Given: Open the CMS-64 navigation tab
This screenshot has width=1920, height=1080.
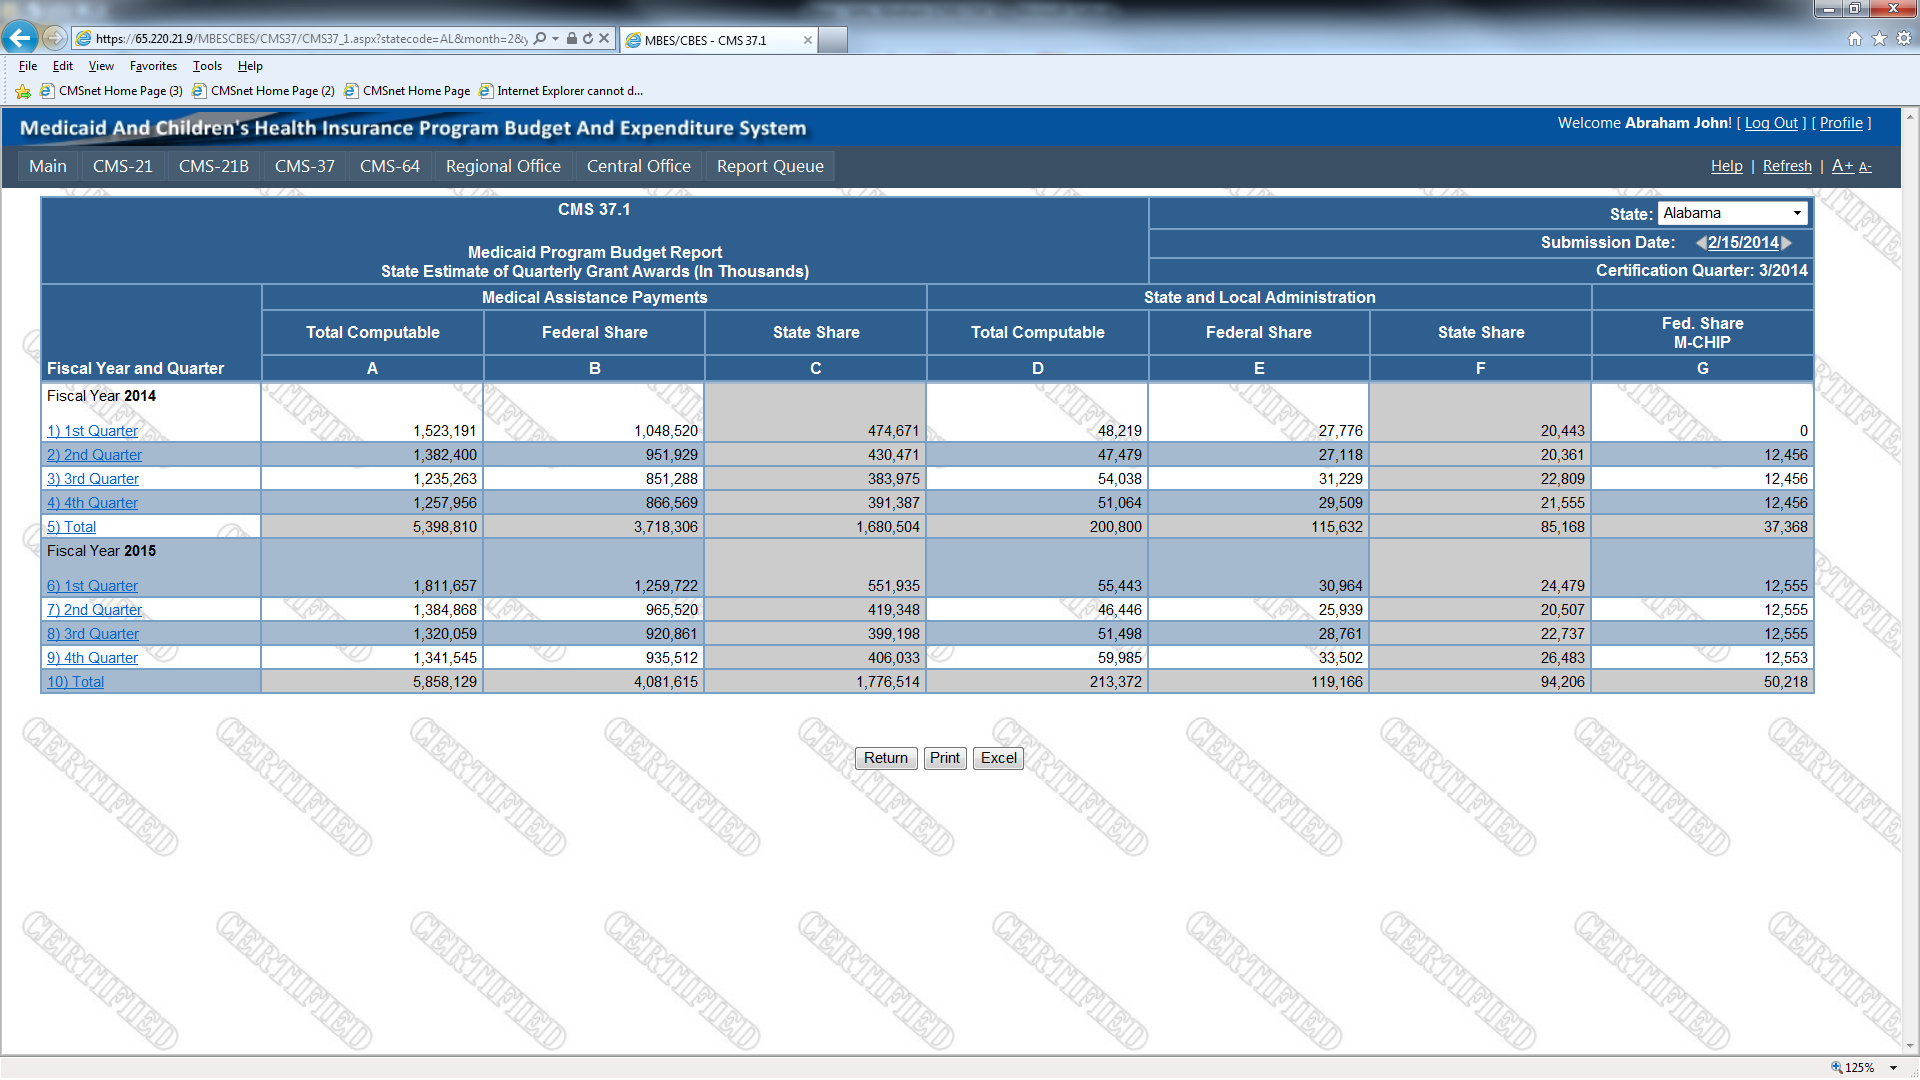Looking at the screenshot, I should [389, 166].
